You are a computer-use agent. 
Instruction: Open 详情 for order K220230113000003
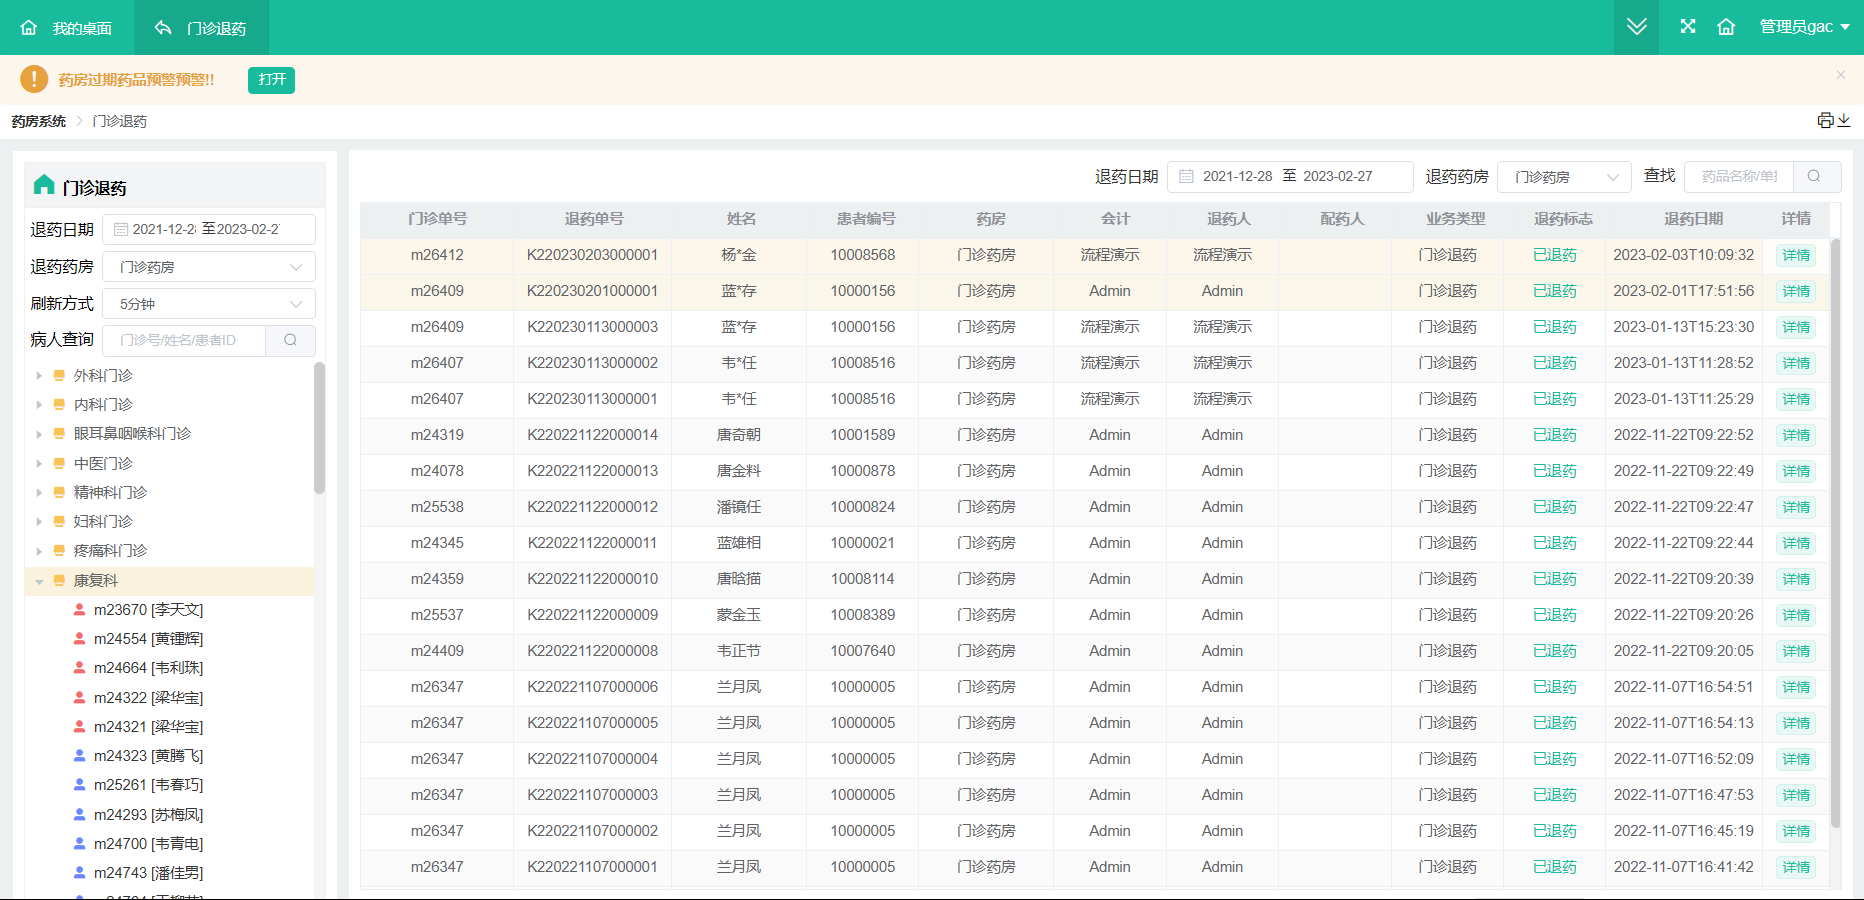(x=1796, y=327)
